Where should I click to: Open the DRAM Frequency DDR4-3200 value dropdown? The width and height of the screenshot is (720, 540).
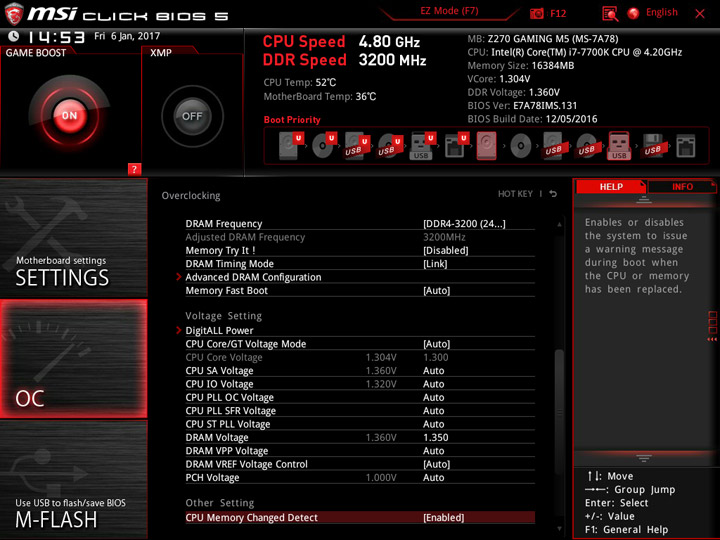(x=464, y=224)
